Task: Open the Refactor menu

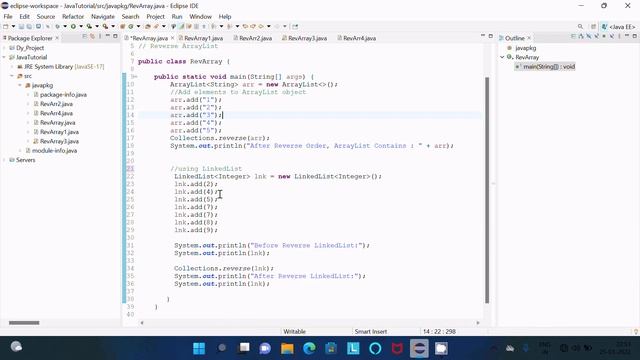Action: click(73, 16)
